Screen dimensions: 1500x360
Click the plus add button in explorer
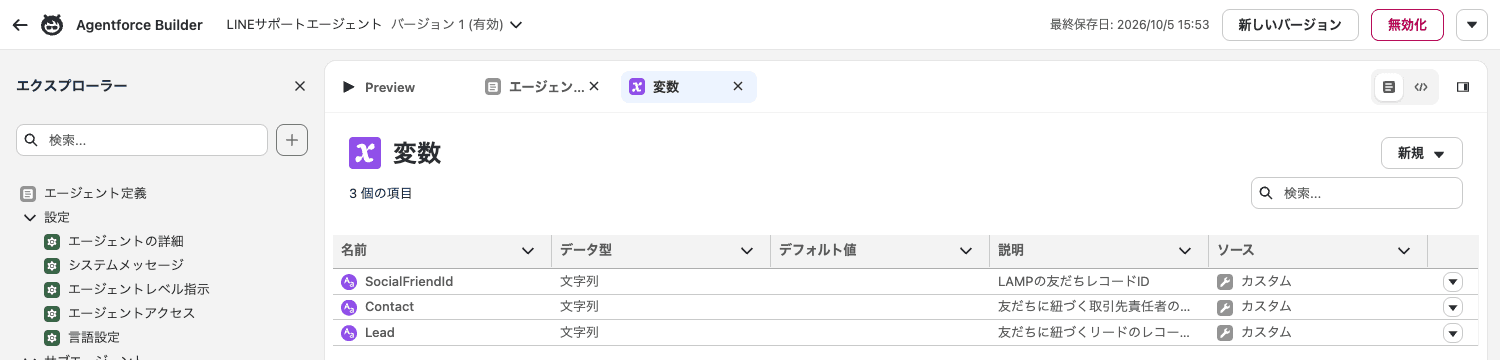pyautogui.click(x=292, y=140)
